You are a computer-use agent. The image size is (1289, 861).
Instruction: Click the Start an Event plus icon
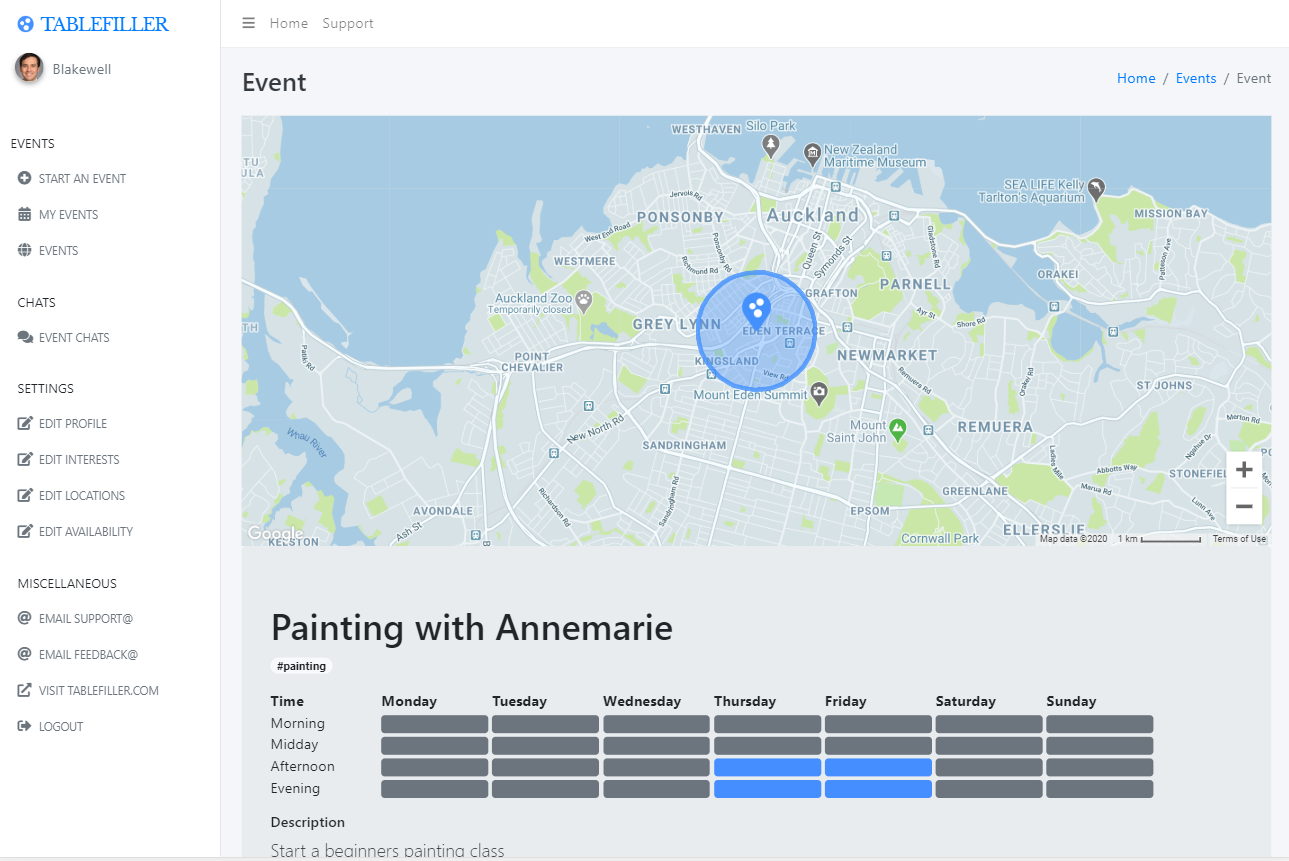click(25, 178)
